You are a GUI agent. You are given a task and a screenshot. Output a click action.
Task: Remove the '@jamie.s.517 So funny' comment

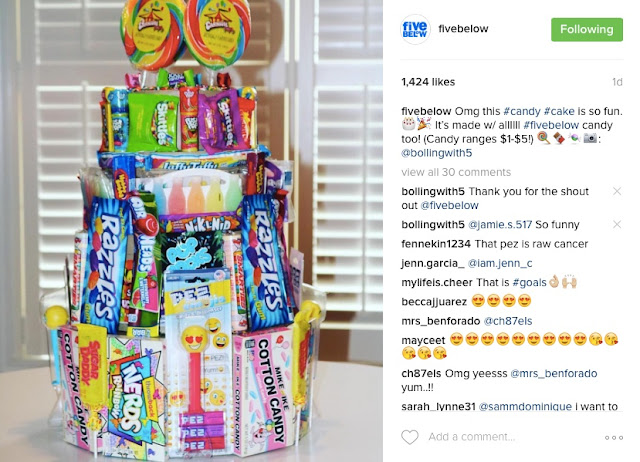point(617,224)
